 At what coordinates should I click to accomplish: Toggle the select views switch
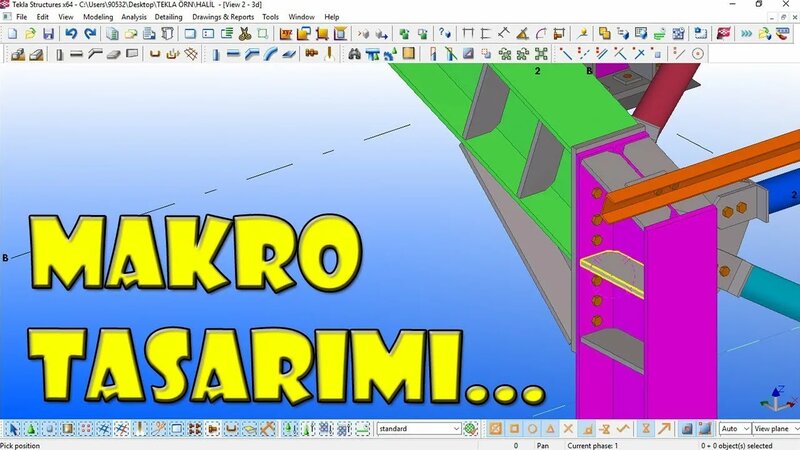point(176,429)
